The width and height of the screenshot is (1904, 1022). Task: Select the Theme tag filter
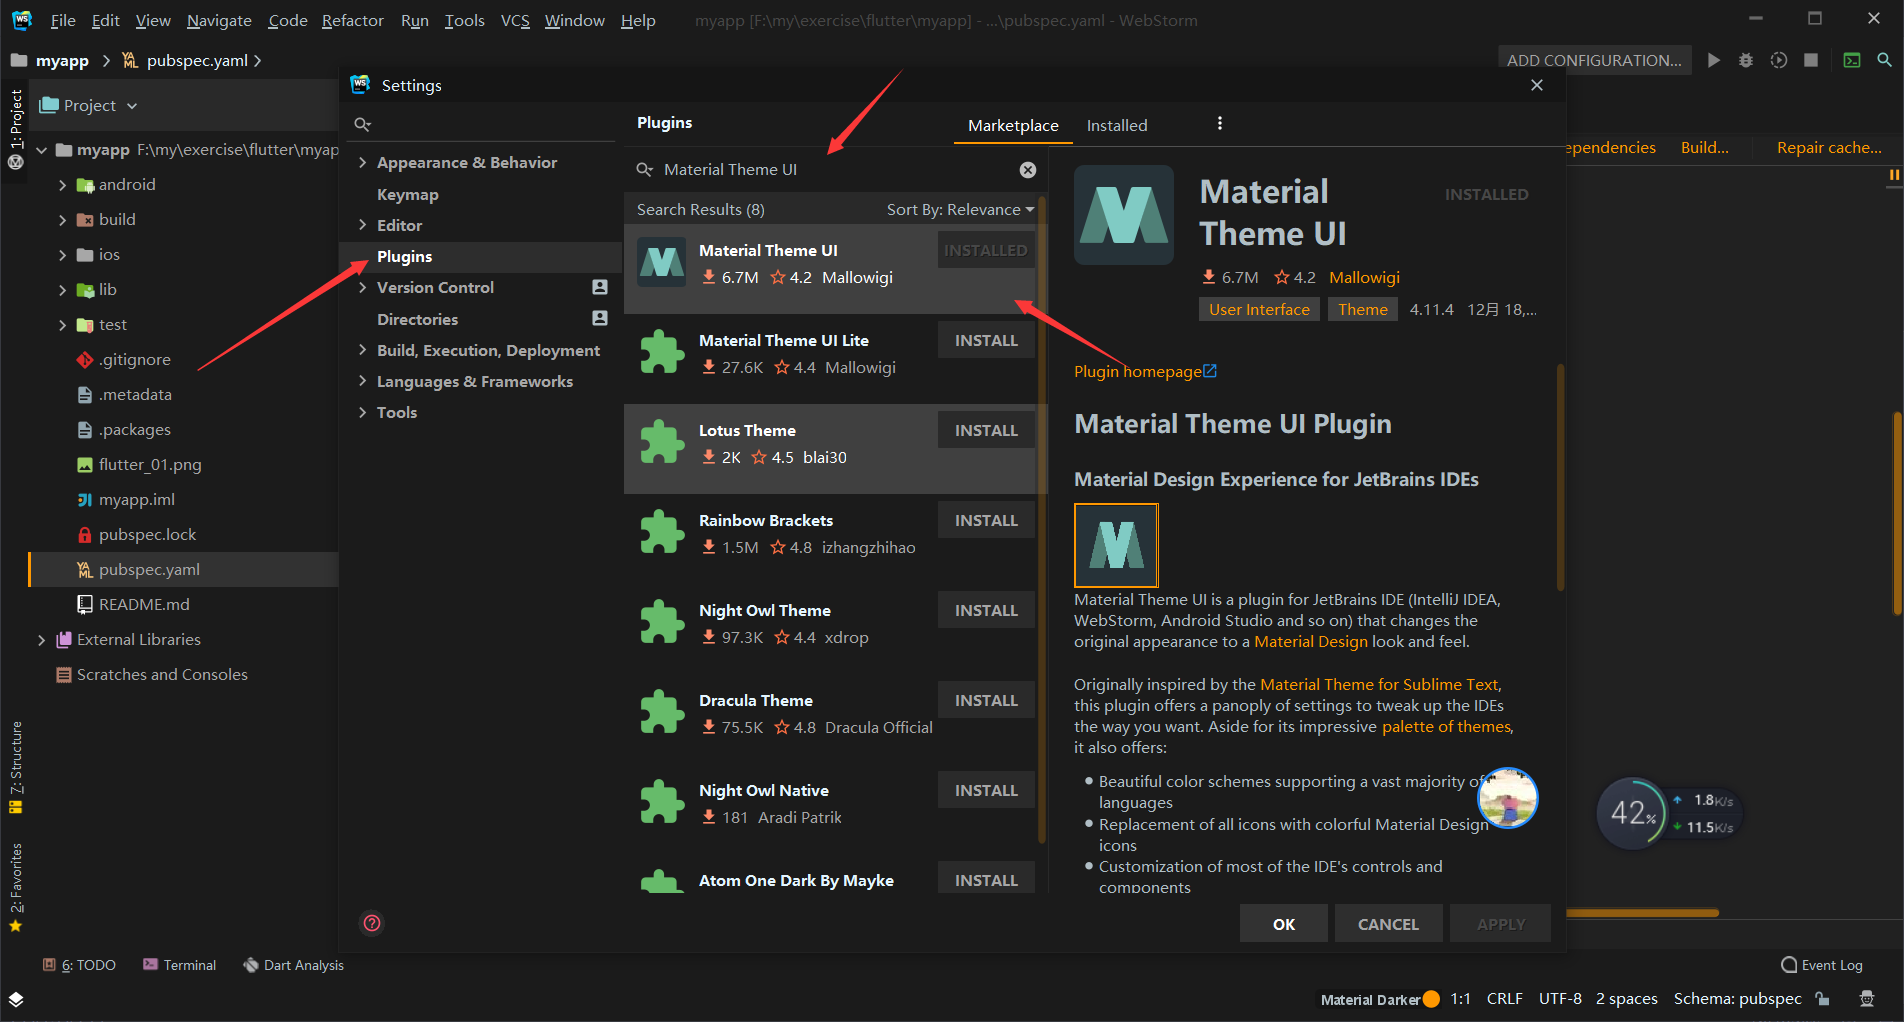(x=1362, y=309)
